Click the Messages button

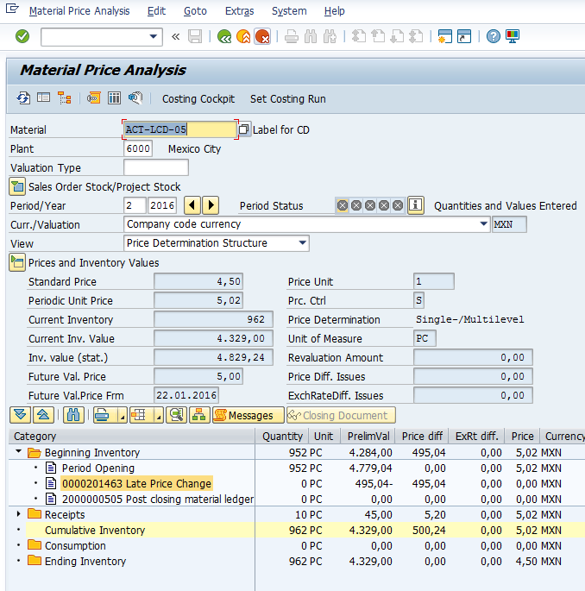click(x=248, y=415)
